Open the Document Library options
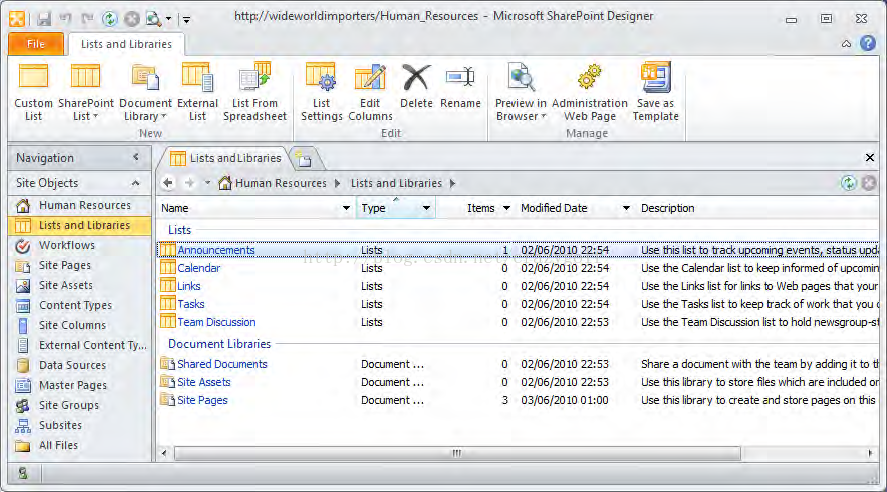The height and width of the screenshot is (492, 887). click(x=145, y=92)
